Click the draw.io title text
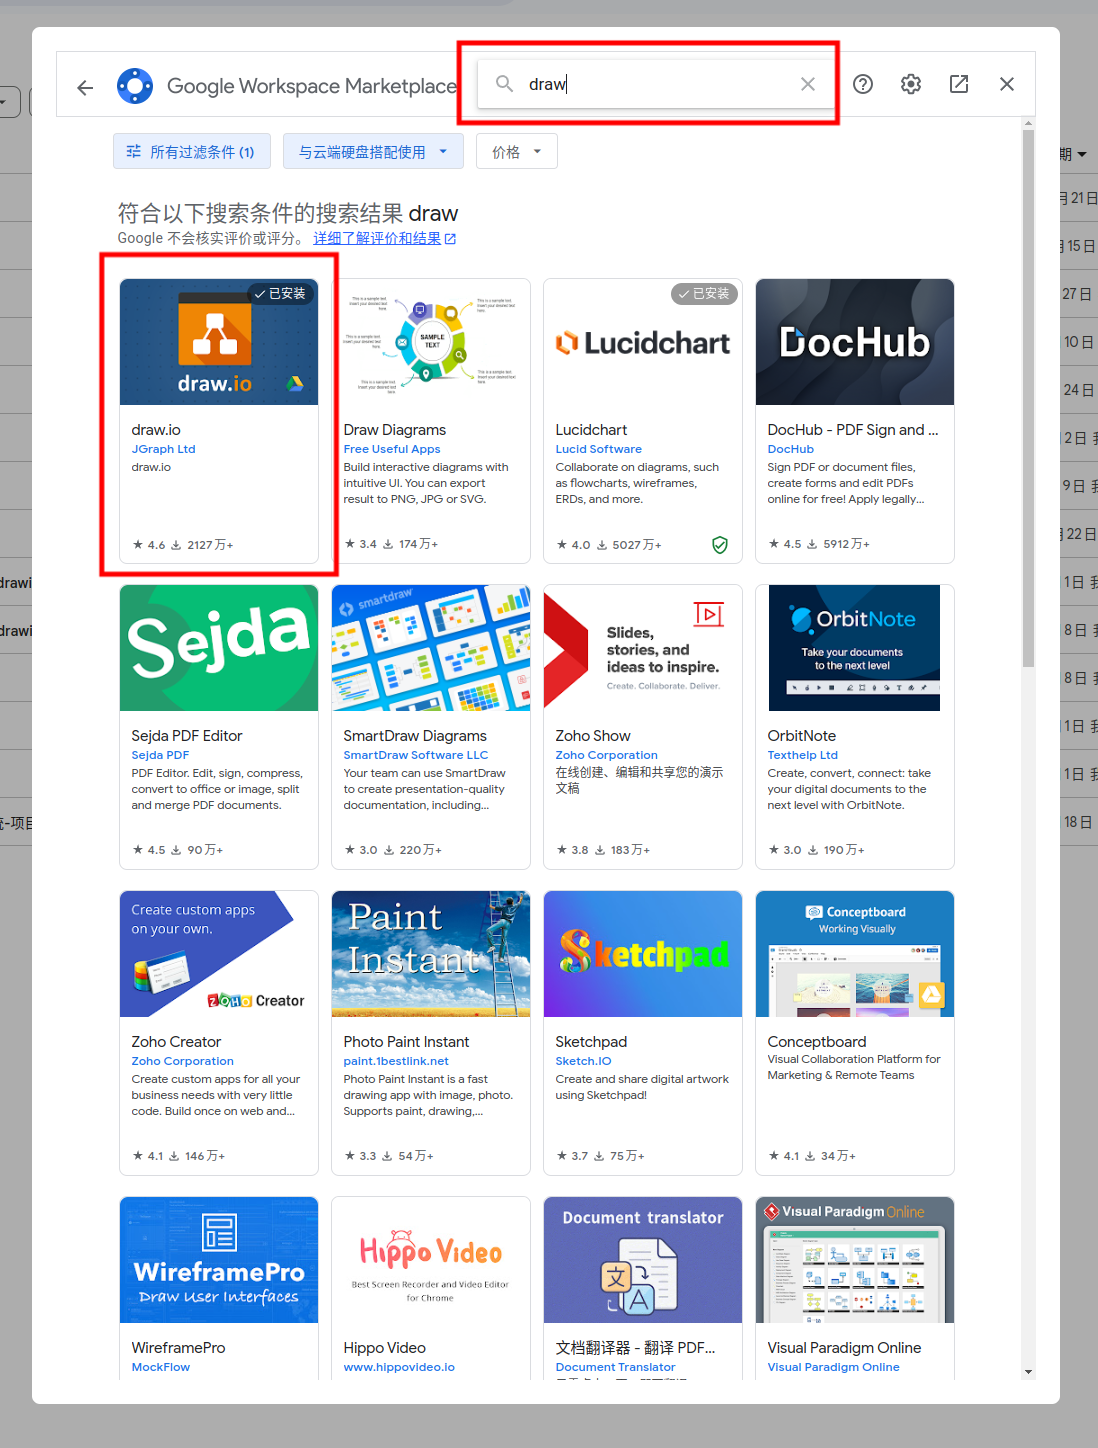This screenshot has height=1448, width=1098. (x=156, y=430)
